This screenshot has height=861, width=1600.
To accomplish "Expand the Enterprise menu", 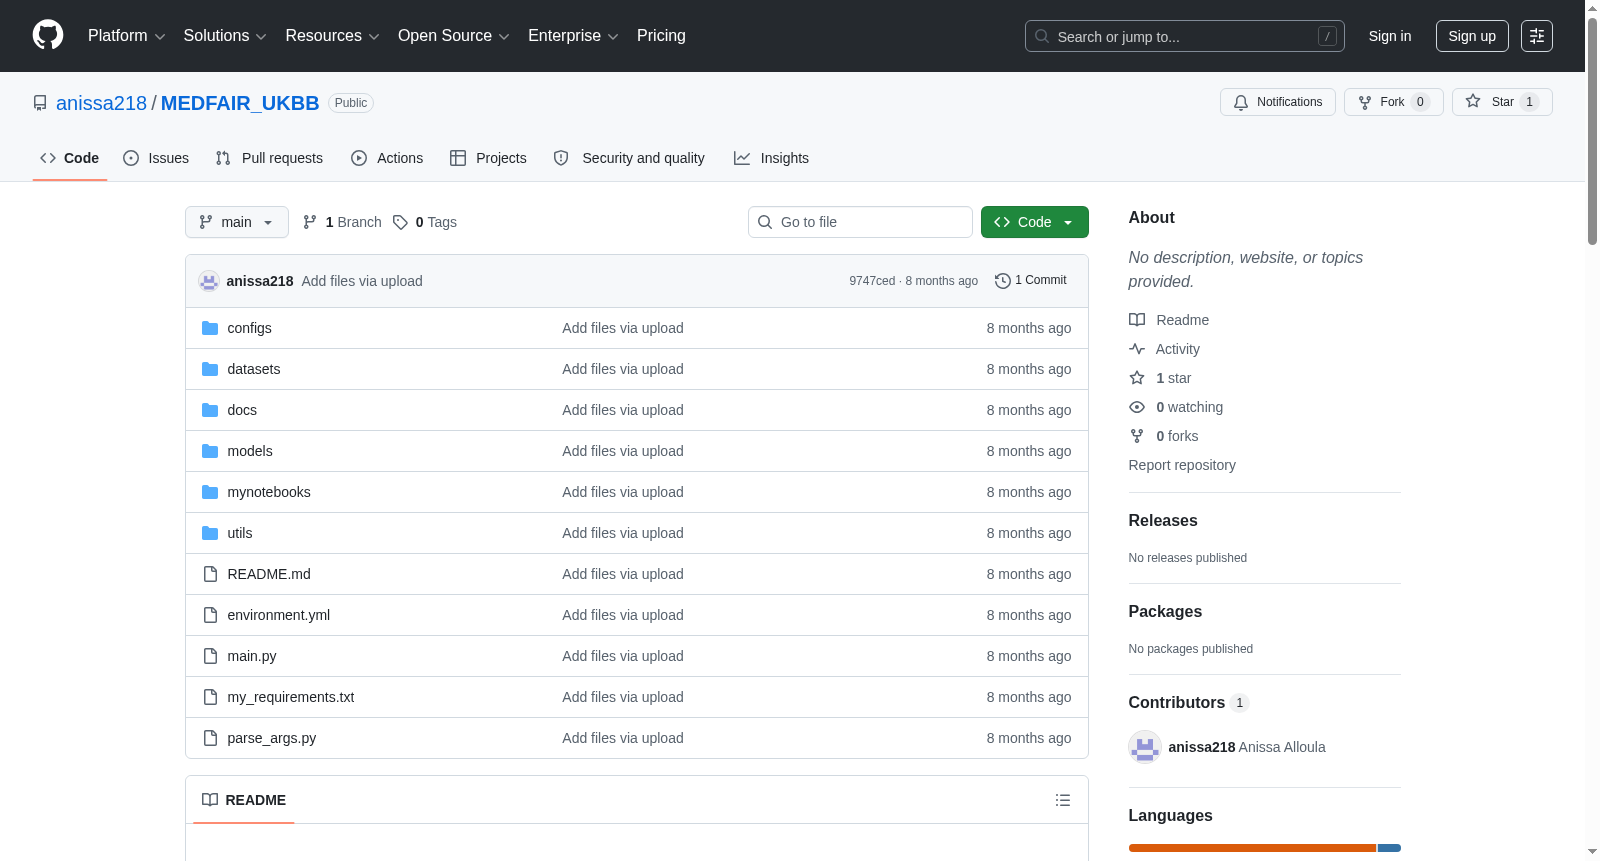I will point(573,36).
